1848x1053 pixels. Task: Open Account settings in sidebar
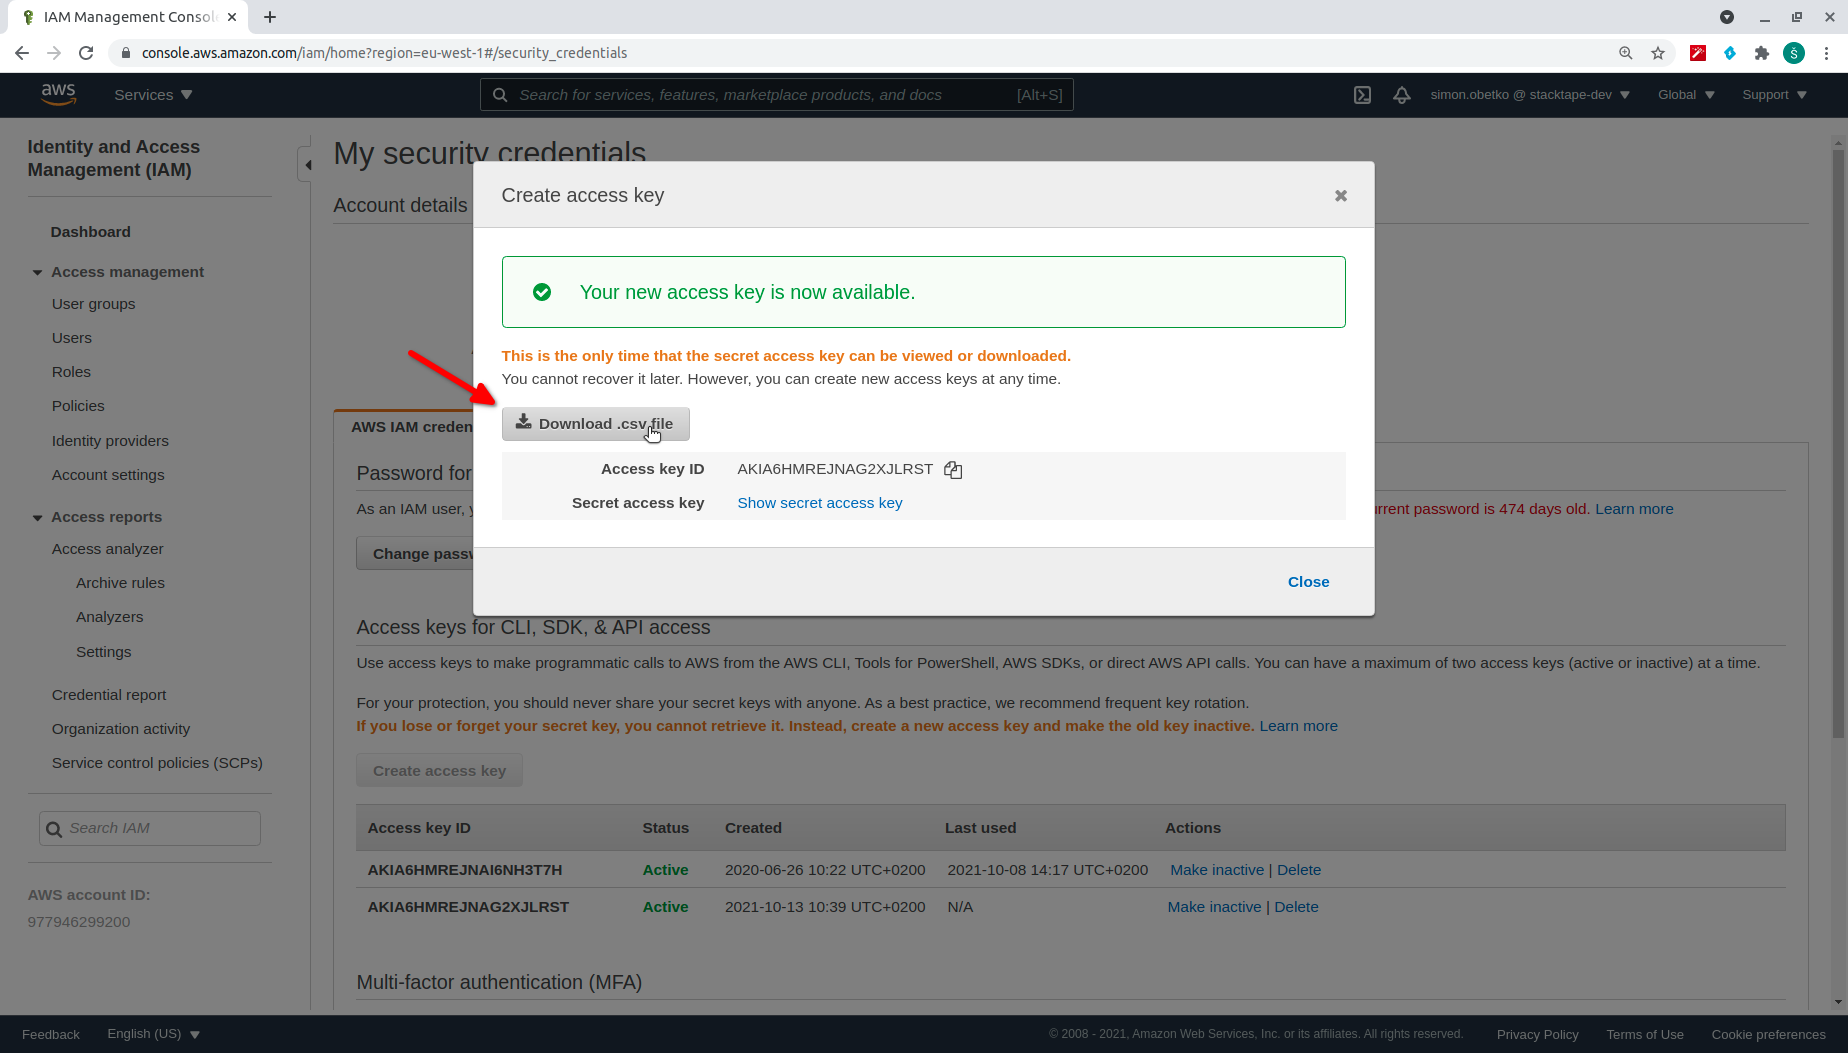tap(108, 475)
